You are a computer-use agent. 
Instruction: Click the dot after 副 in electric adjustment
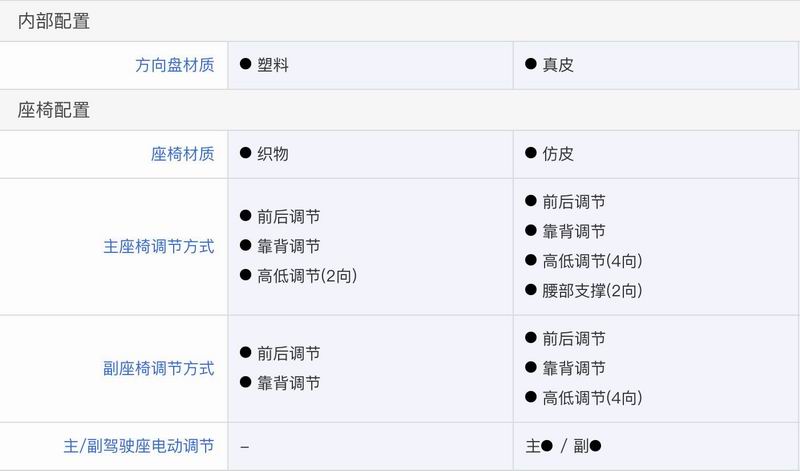[x=595, y=446]
